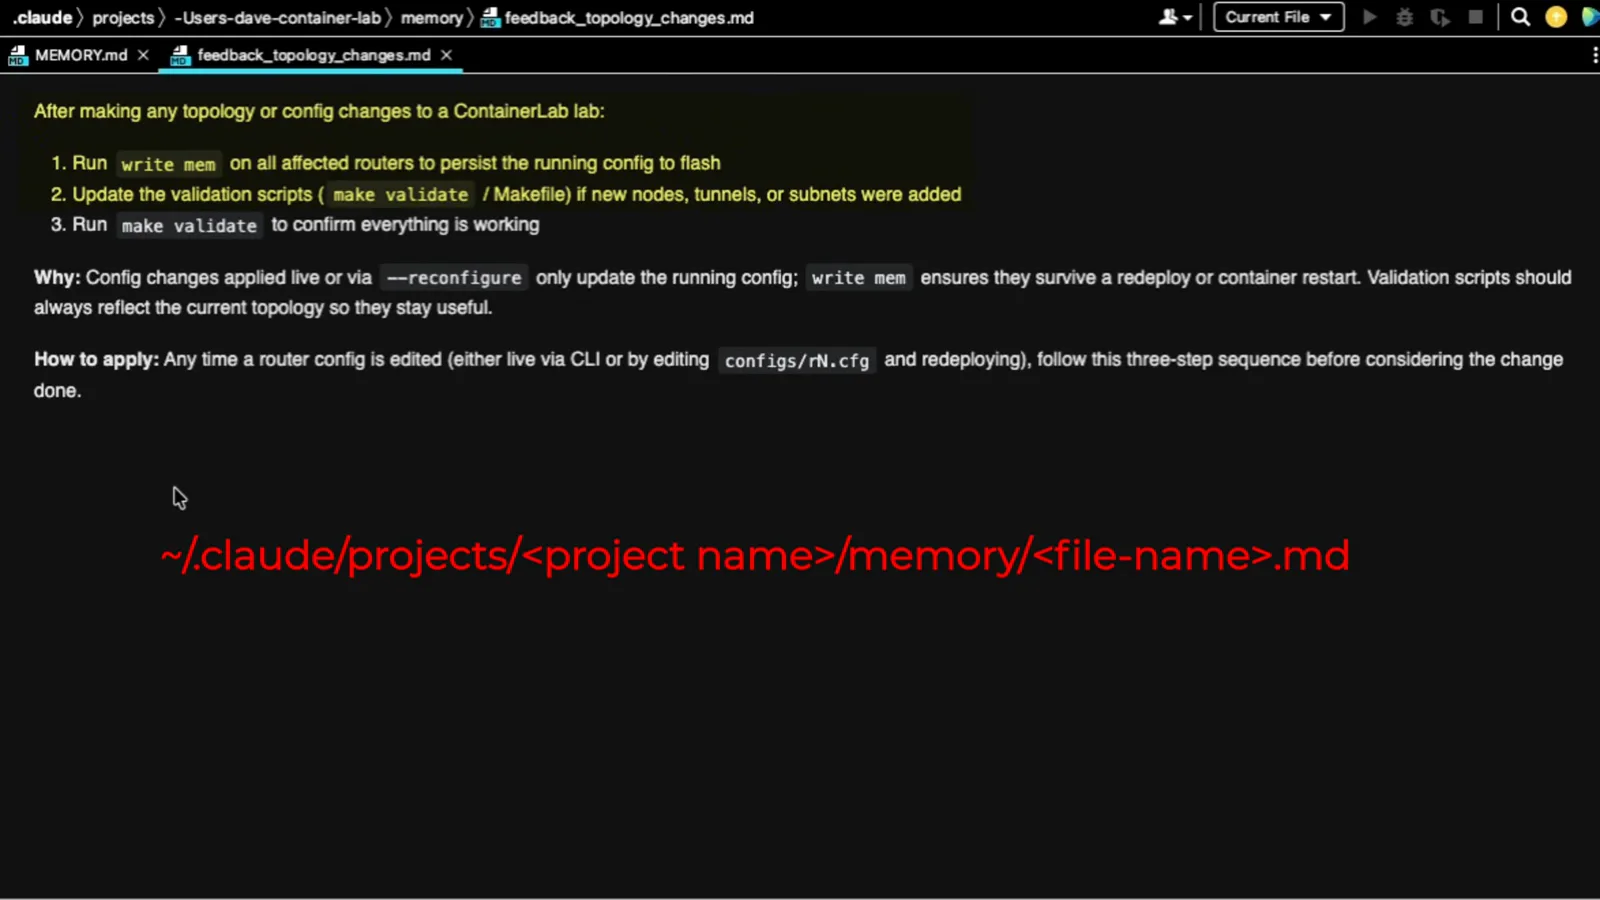Click the .claude breadcrumb

(x=42, y=17)
